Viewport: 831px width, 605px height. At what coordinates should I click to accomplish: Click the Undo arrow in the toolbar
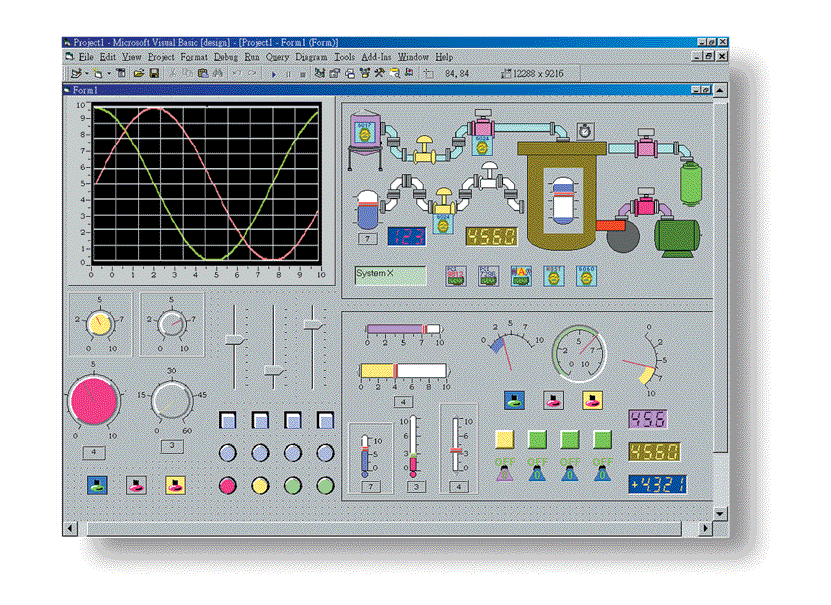click(x=237, y=74)
